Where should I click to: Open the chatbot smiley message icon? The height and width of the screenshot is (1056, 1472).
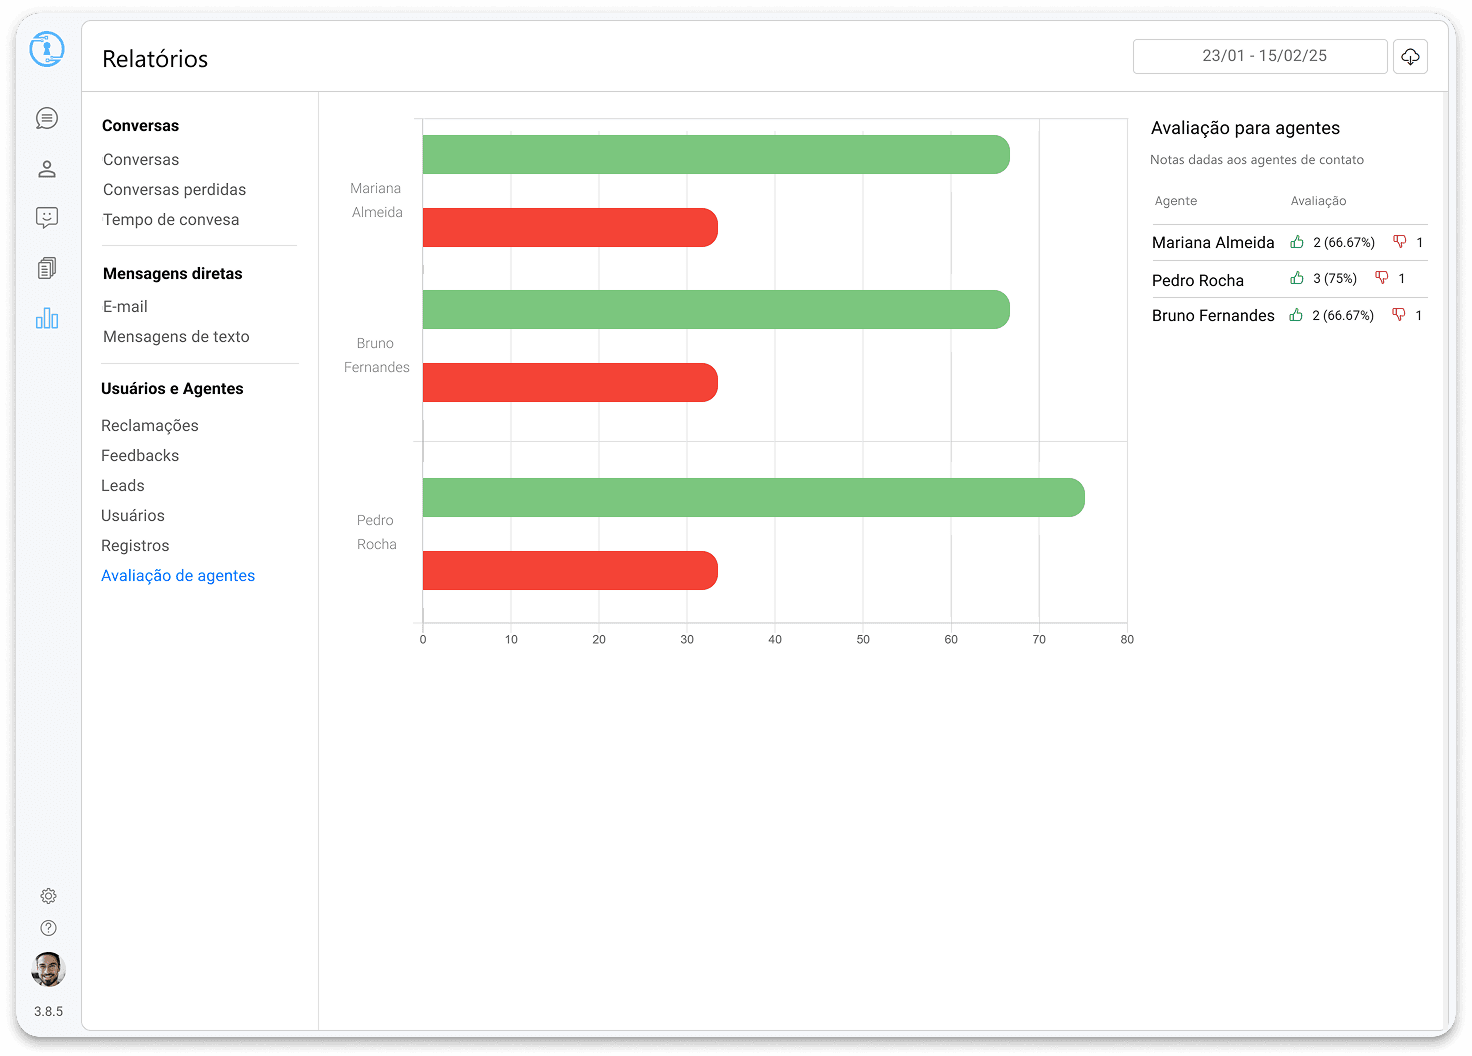[x=47, y=218]
